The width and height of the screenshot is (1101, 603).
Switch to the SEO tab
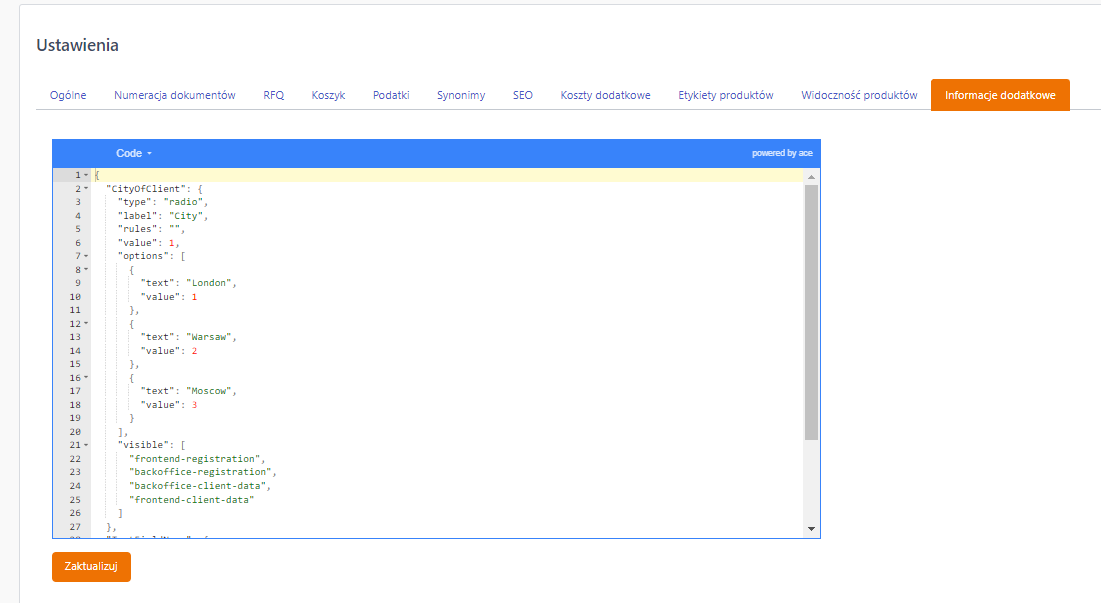522,95
